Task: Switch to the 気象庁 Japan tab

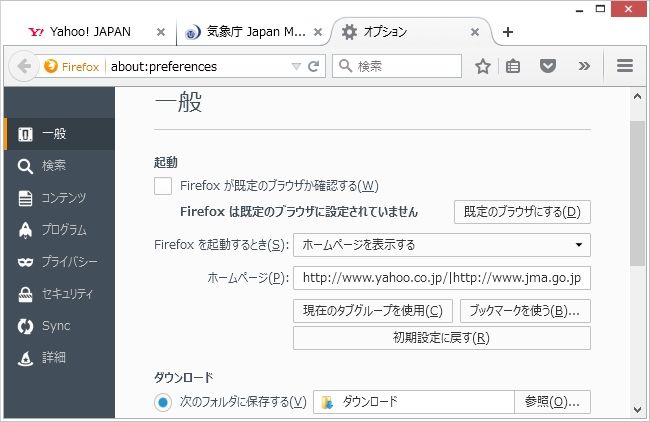Action: [x=256, y=32]
